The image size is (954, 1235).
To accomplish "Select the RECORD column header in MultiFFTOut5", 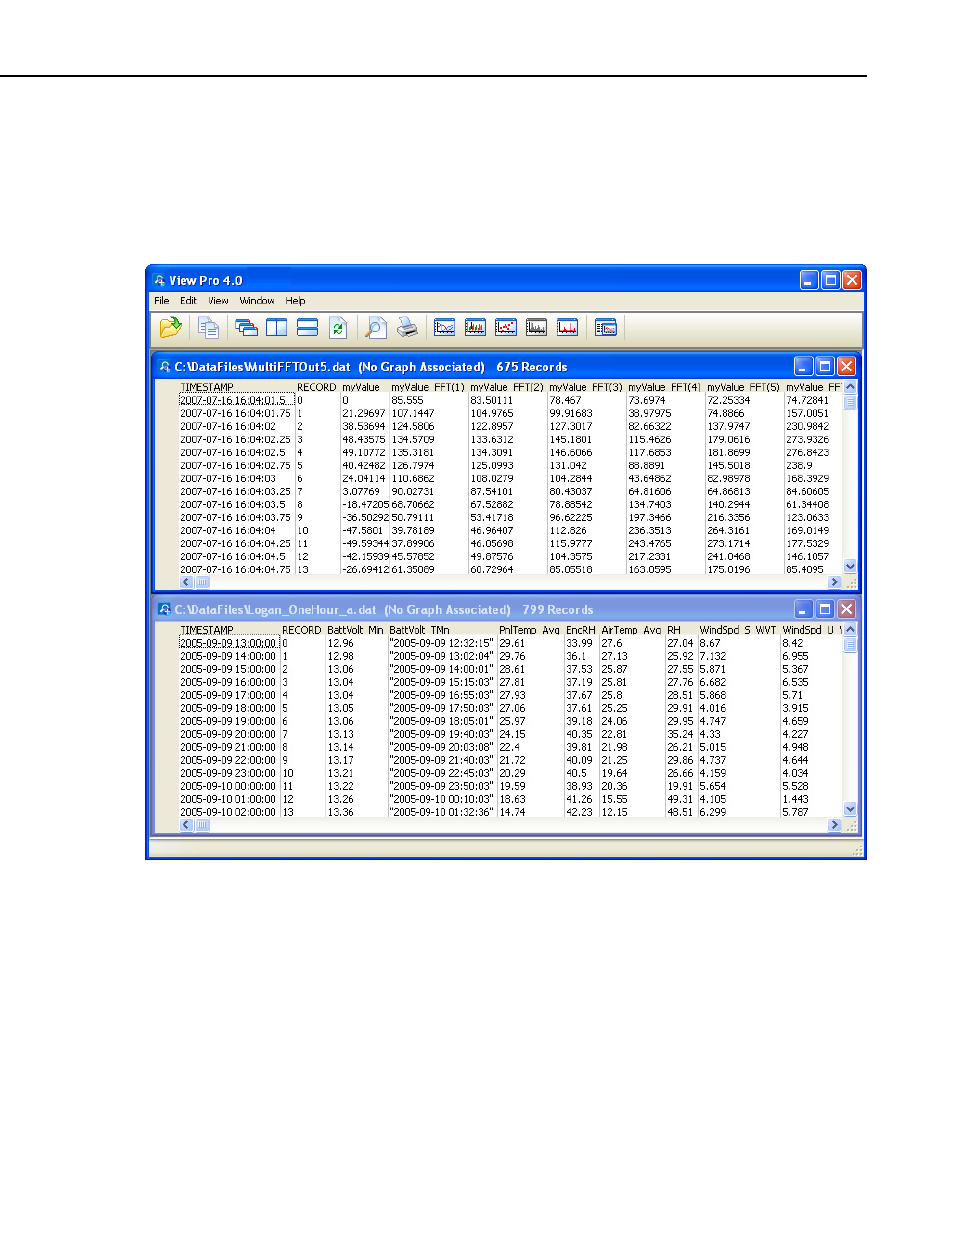I will pyautogui.click(x=317, y=387).
